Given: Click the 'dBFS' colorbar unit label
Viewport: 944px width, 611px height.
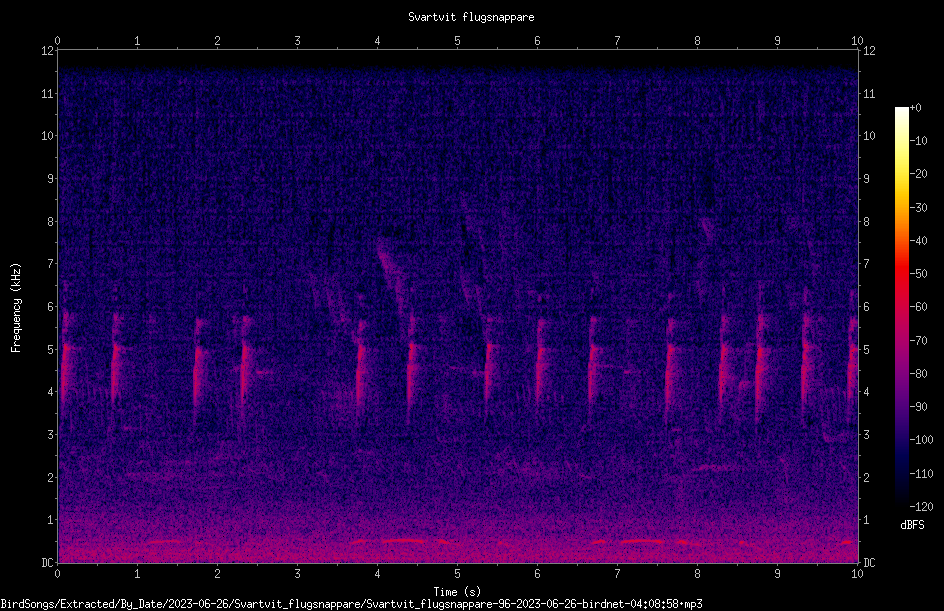Looking at the screenshot, I should pos(912,525).
